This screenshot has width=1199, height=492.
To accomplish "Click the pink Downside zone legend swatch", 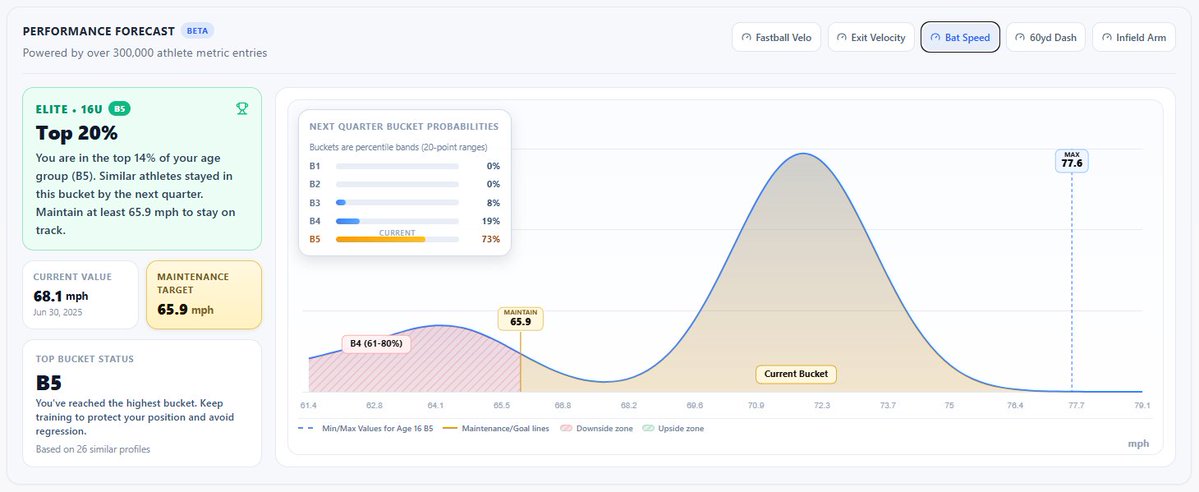I will 567,428.
